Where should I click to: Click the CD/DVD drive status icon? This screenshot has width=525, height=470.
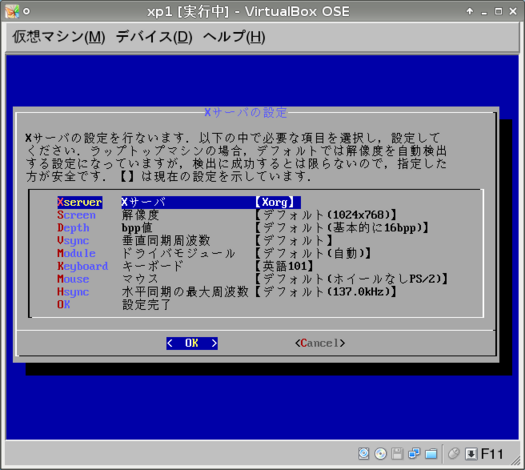point(380,454)
